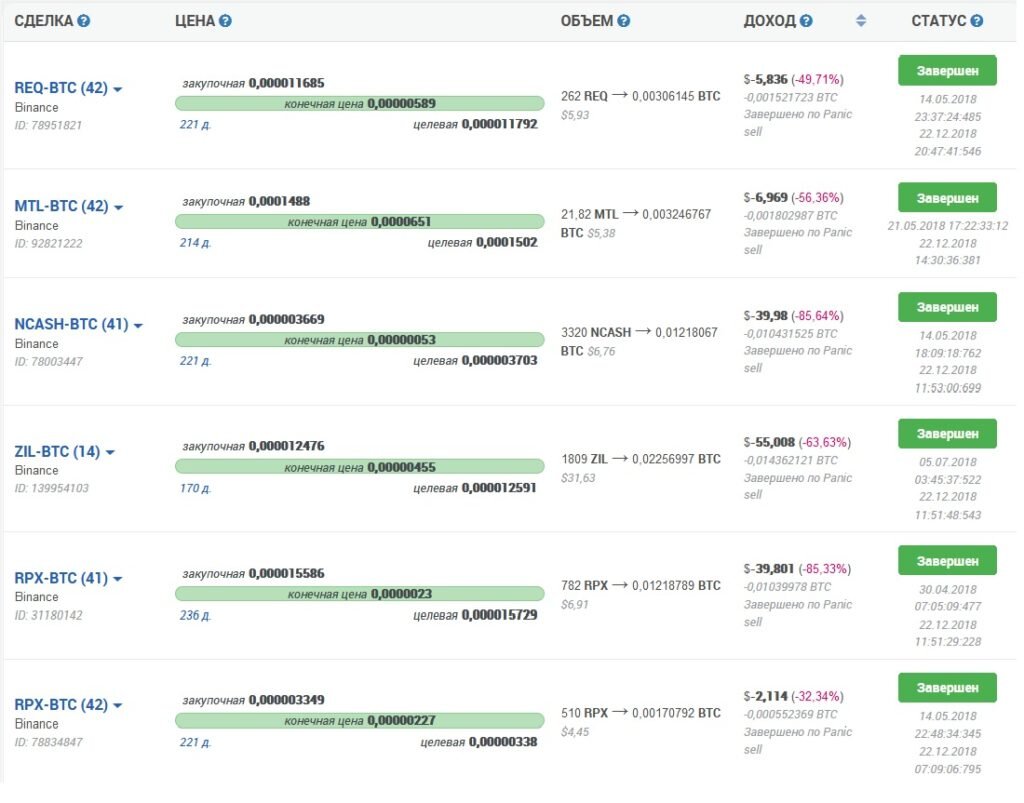Expand the REQ-BTC (42) dropdown arrow
The width and height of the screenshot is (1024, 803).
[118, 89]
